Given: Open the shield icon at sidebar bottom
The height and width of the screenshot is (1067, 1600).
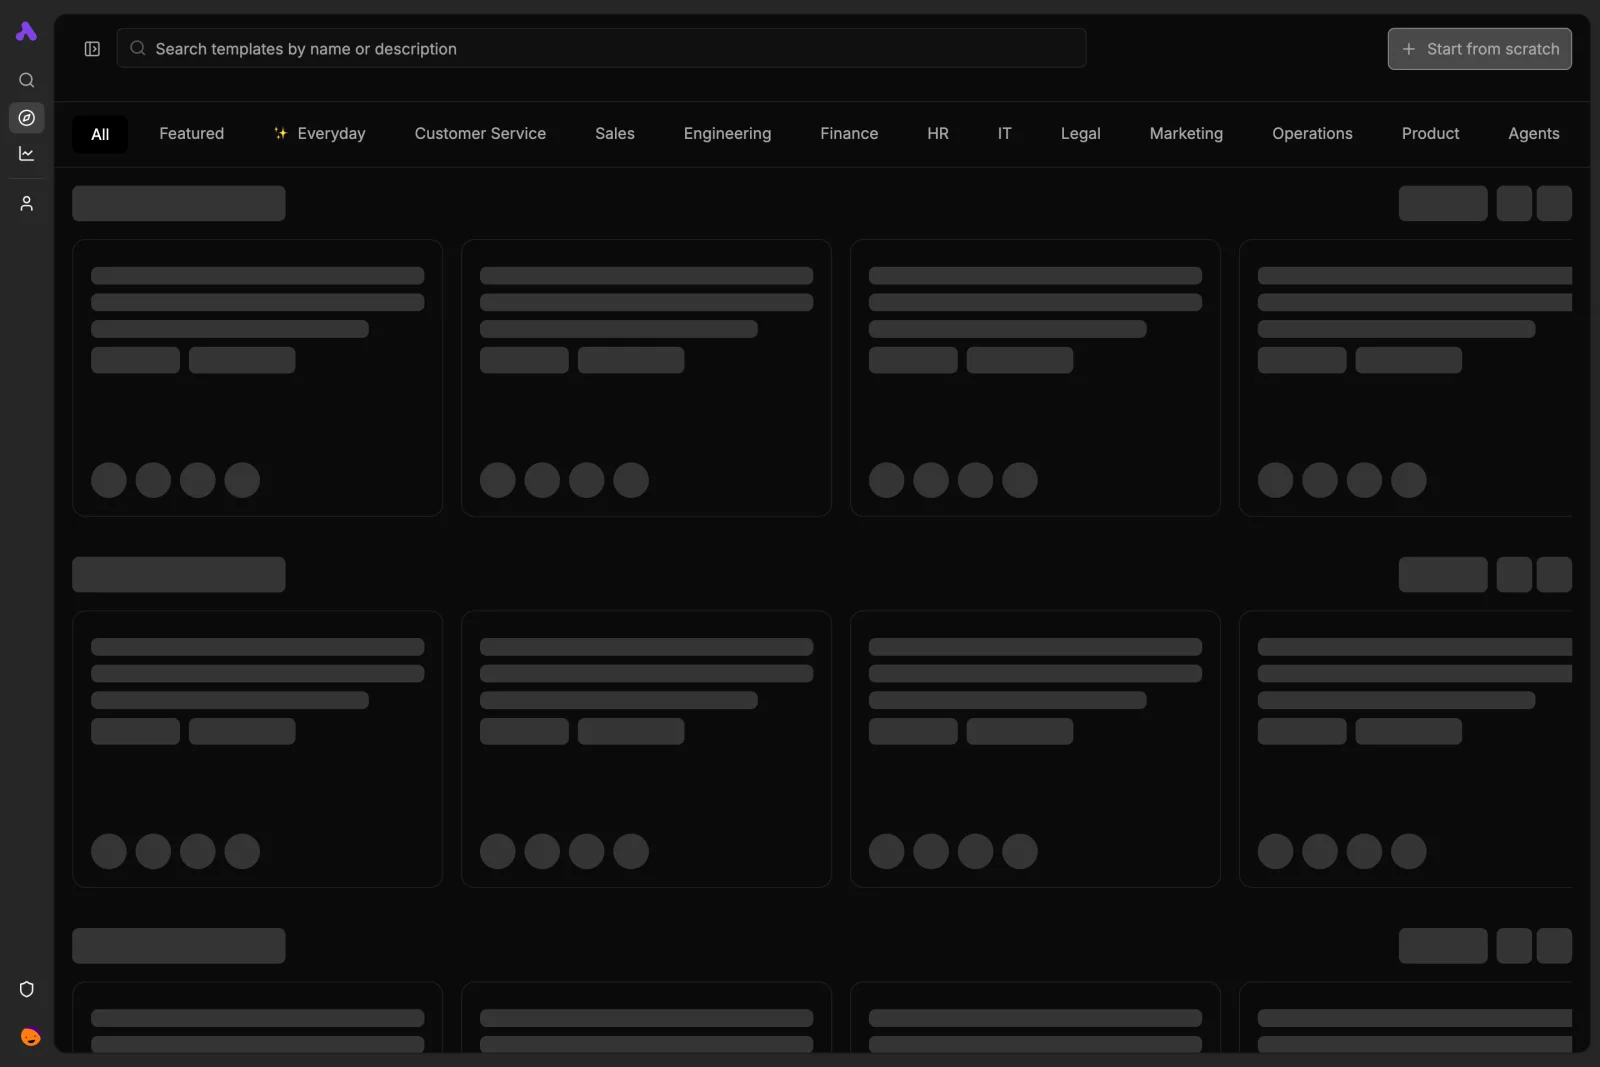Looking at the screenshot, I should tap(27, 989).
